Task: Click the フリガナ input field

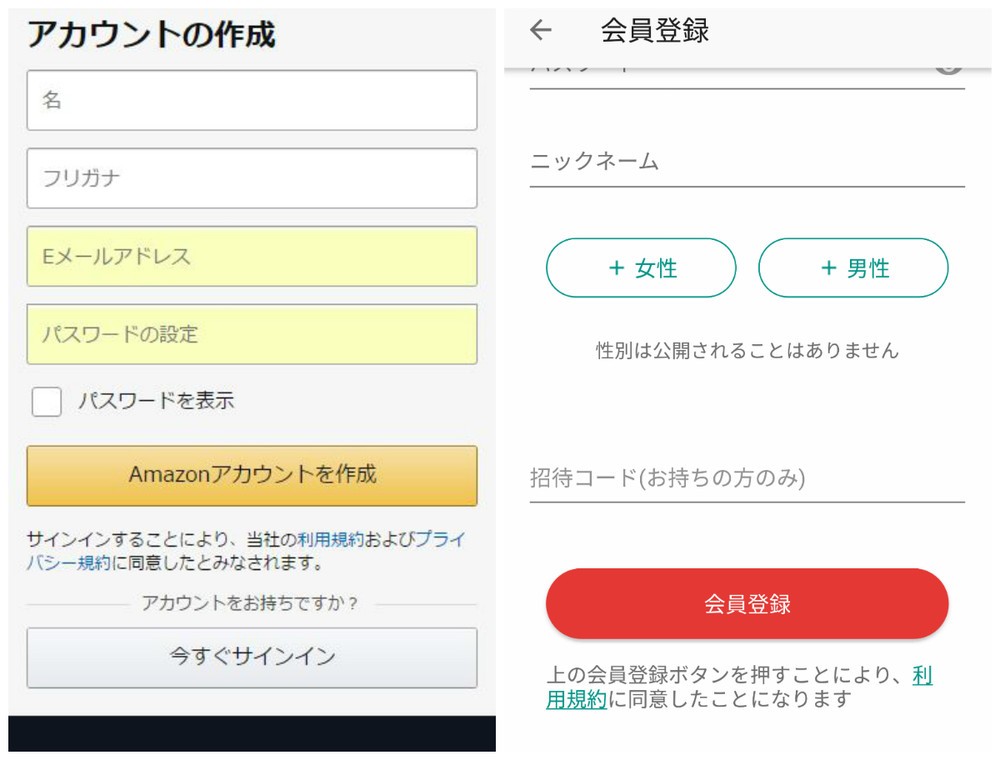Action: pyautogui.click(x=251, y=178)
